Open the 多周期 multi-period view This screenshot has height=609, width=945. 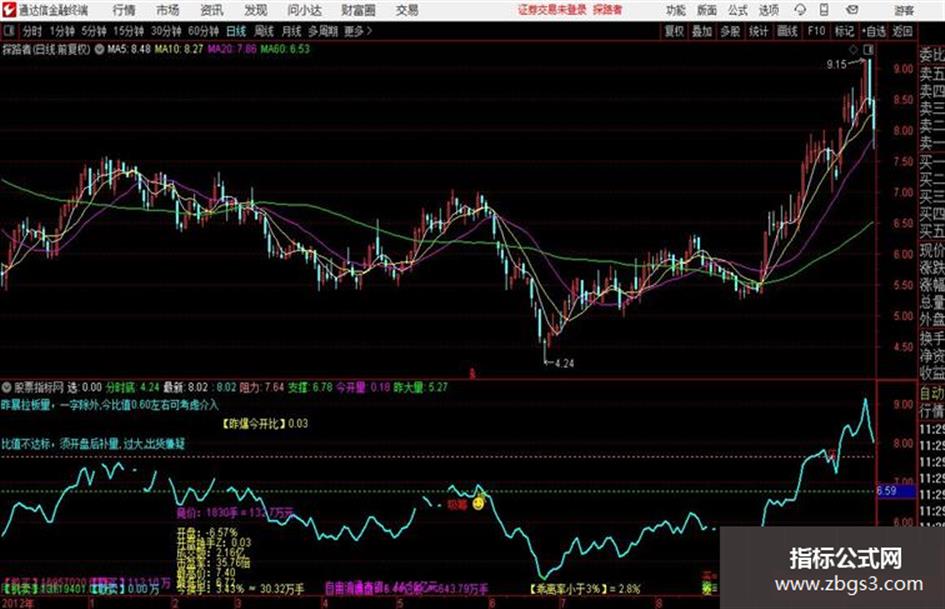[x=323, y=31]
